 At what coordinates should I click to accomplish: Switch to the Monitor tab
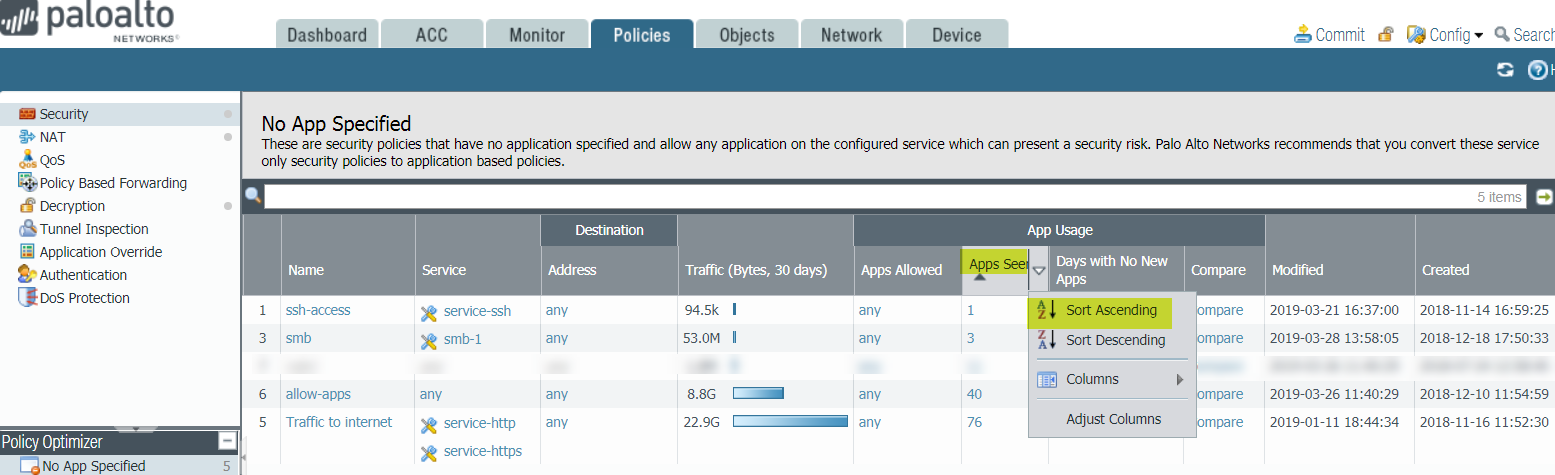[x=537, y=35]
